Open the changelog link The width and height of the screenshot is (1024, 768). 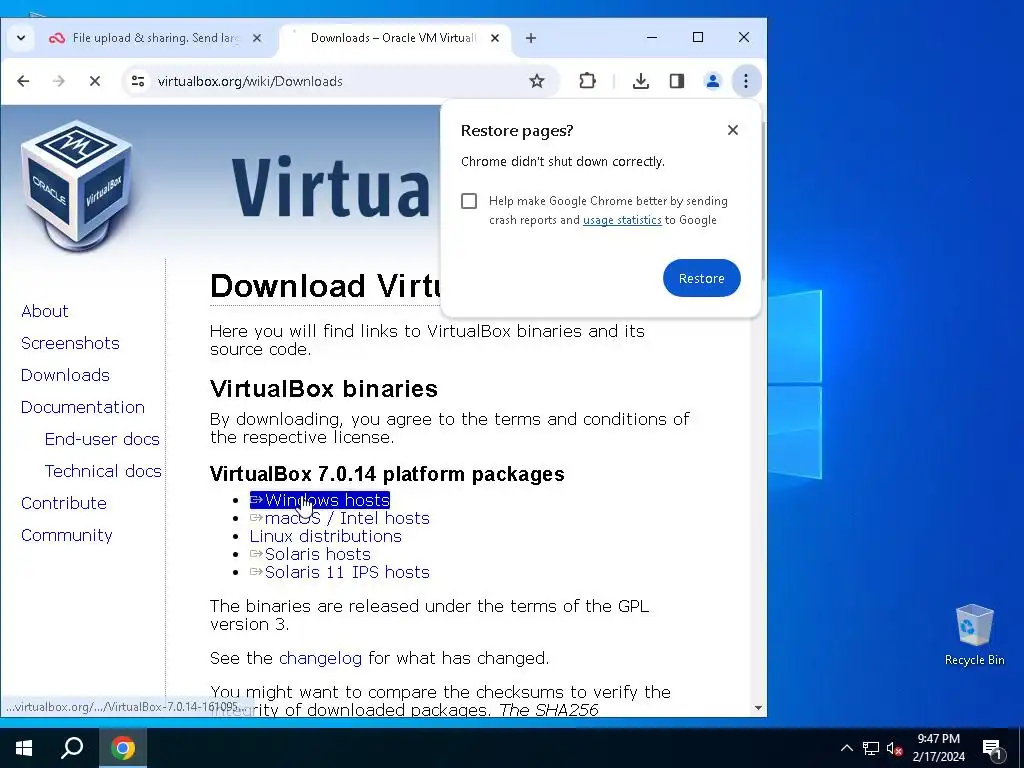[x=320, y=658]
